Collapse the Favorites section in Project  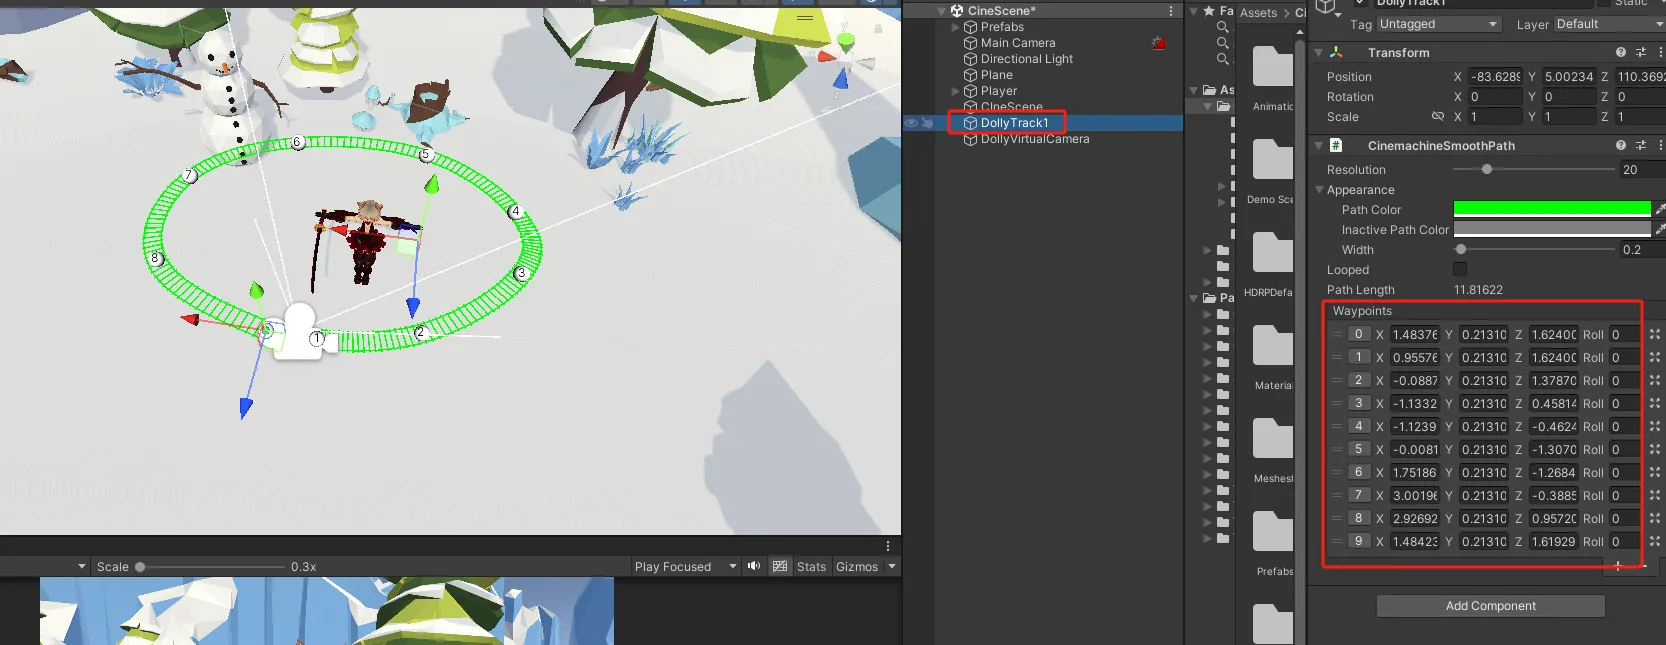coord(1194,11)
